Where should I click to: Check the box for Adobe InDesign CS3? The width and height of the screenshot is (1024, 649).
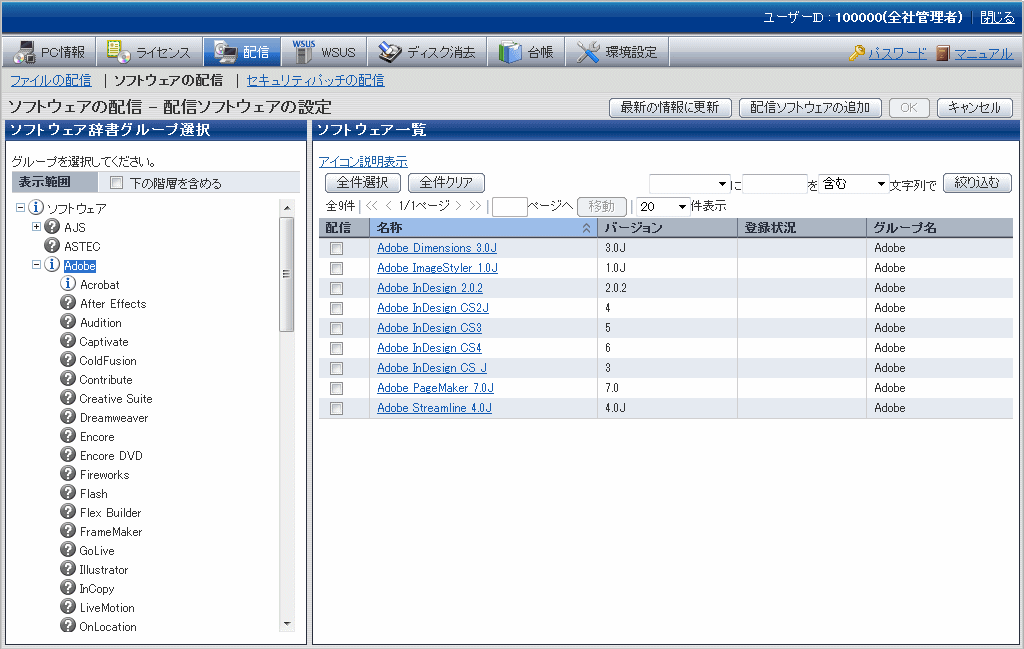tap(336, 328)
